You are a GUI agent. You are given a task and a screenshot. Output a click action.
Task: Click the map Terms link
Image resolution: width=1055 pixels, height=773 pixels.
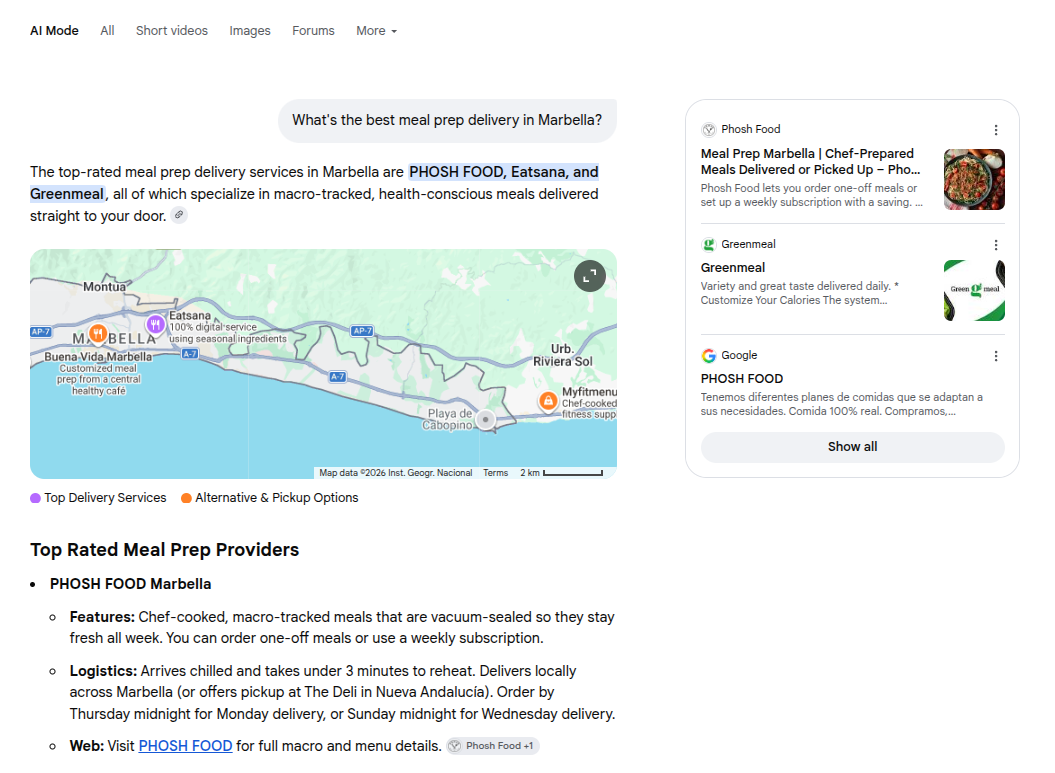(495, 473)
